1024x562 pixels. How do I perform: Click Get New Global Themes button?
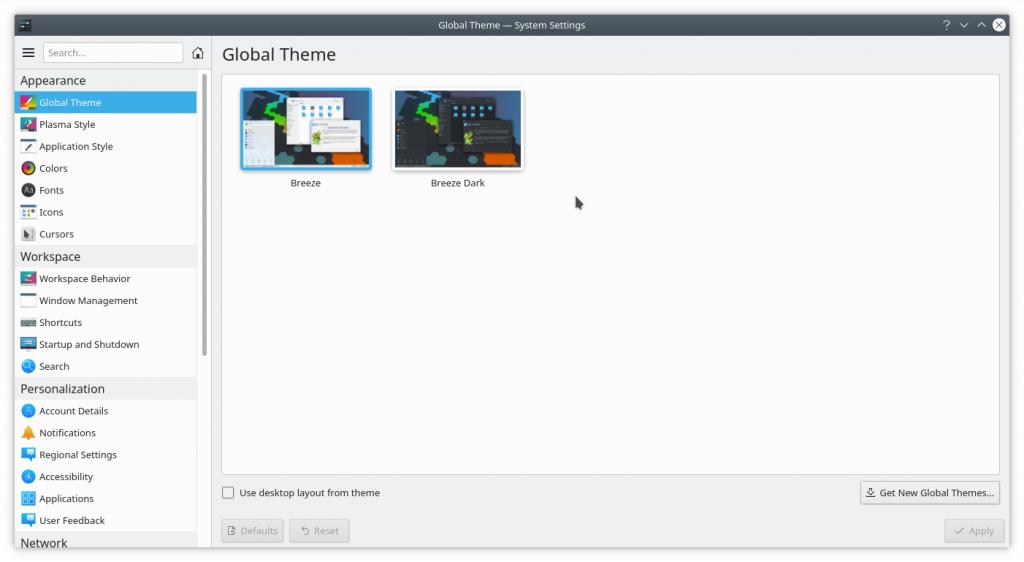tap(929, 493)
